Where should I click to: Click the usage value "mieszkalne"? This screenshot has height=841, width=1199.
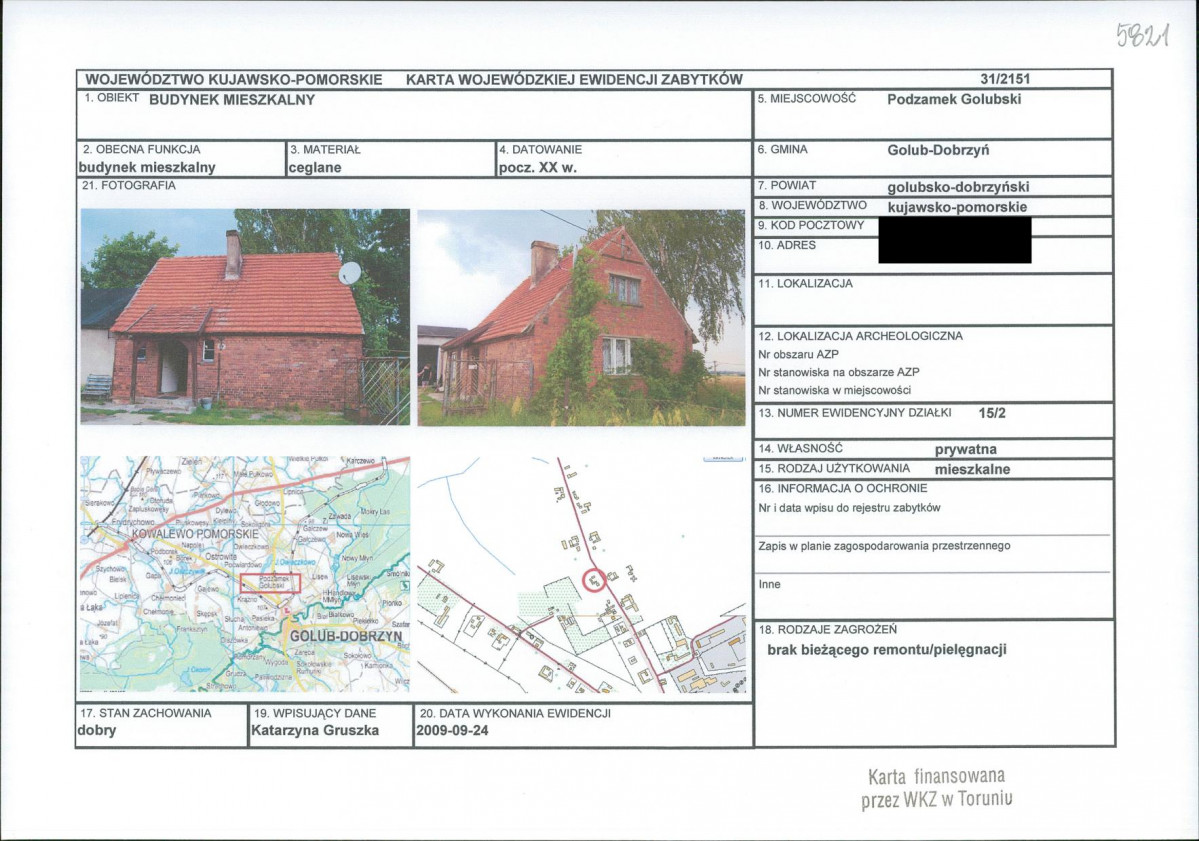click(x=972, y=469)
